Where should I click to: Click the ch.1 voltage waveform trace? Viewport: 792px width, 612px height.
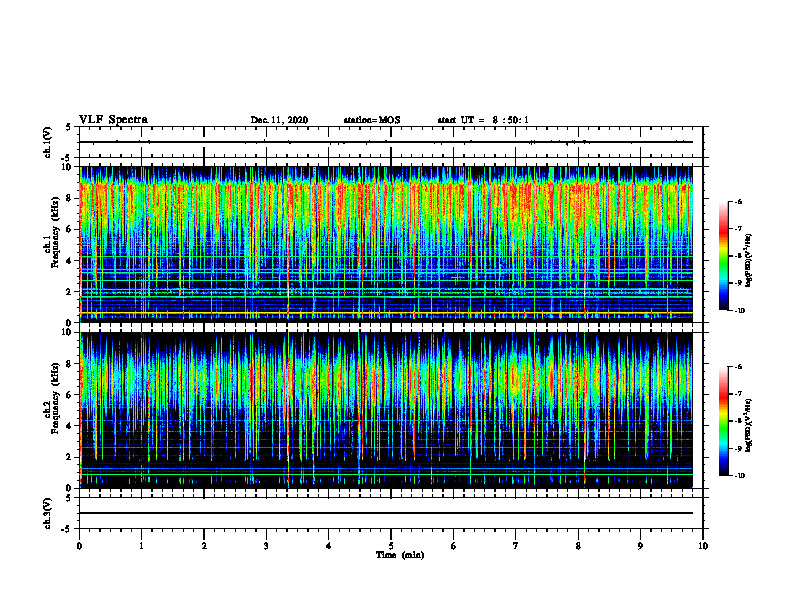tap(386, 142)
